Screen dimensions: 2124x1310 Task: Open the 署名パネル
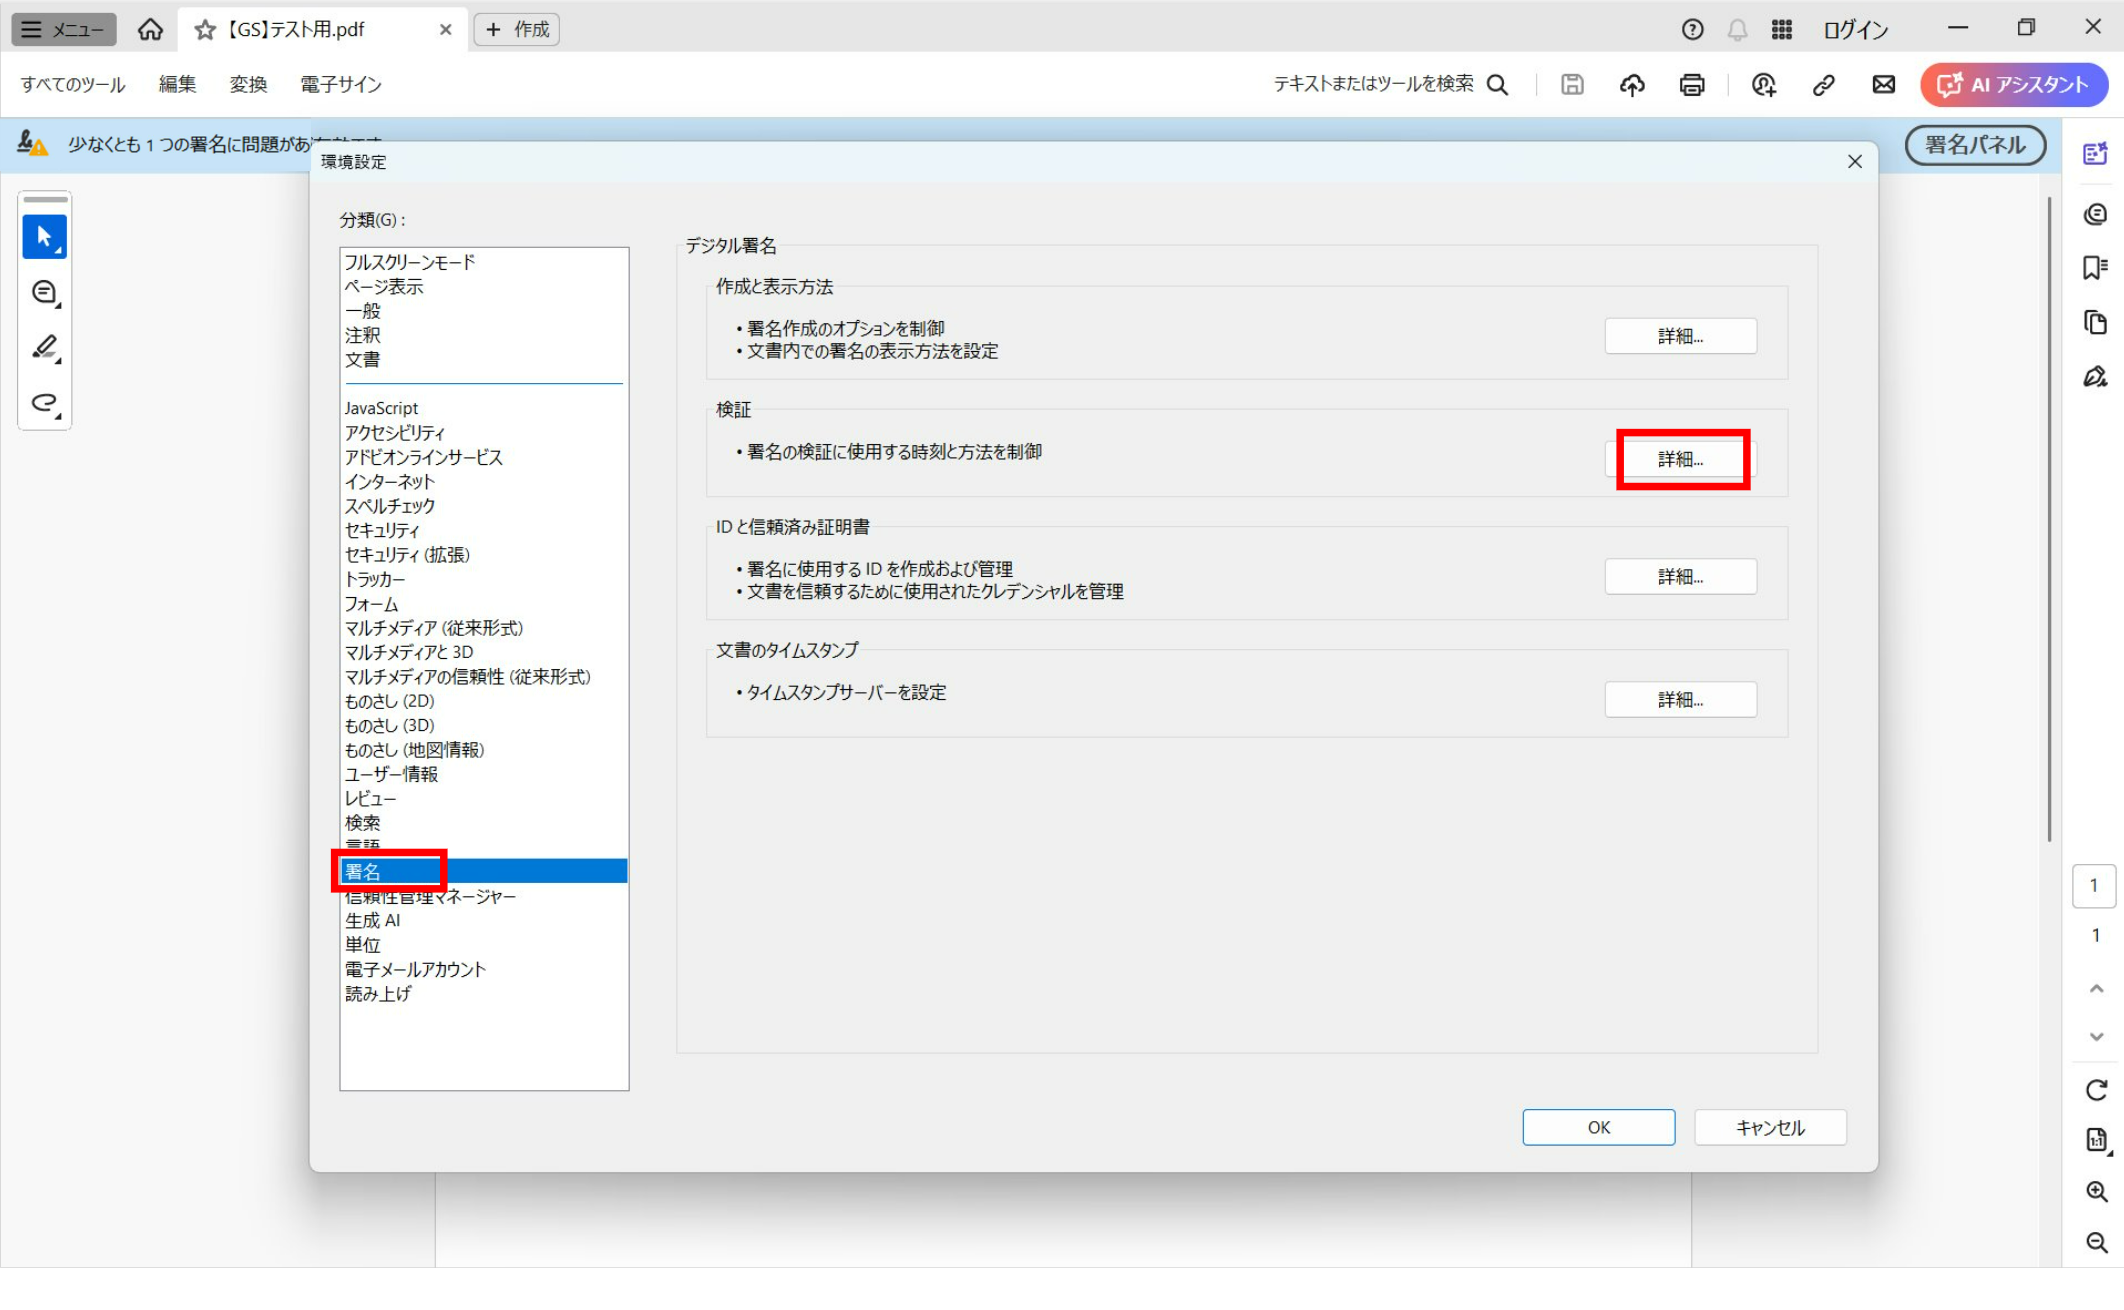coord(1975,145)
